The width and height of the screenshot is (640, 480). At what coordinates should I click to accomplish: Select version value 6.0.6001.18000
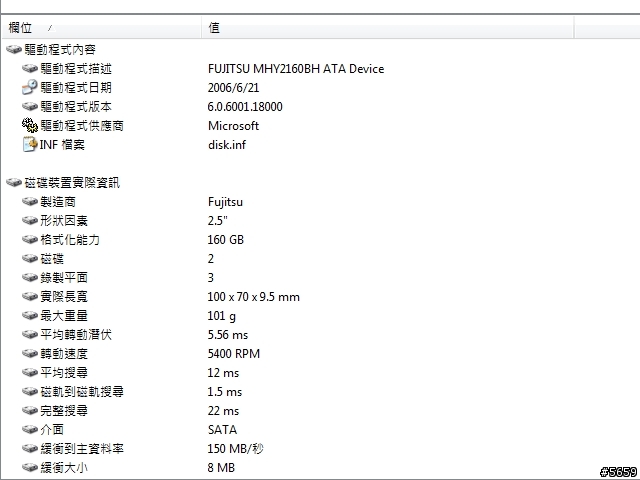click(245, 107)
